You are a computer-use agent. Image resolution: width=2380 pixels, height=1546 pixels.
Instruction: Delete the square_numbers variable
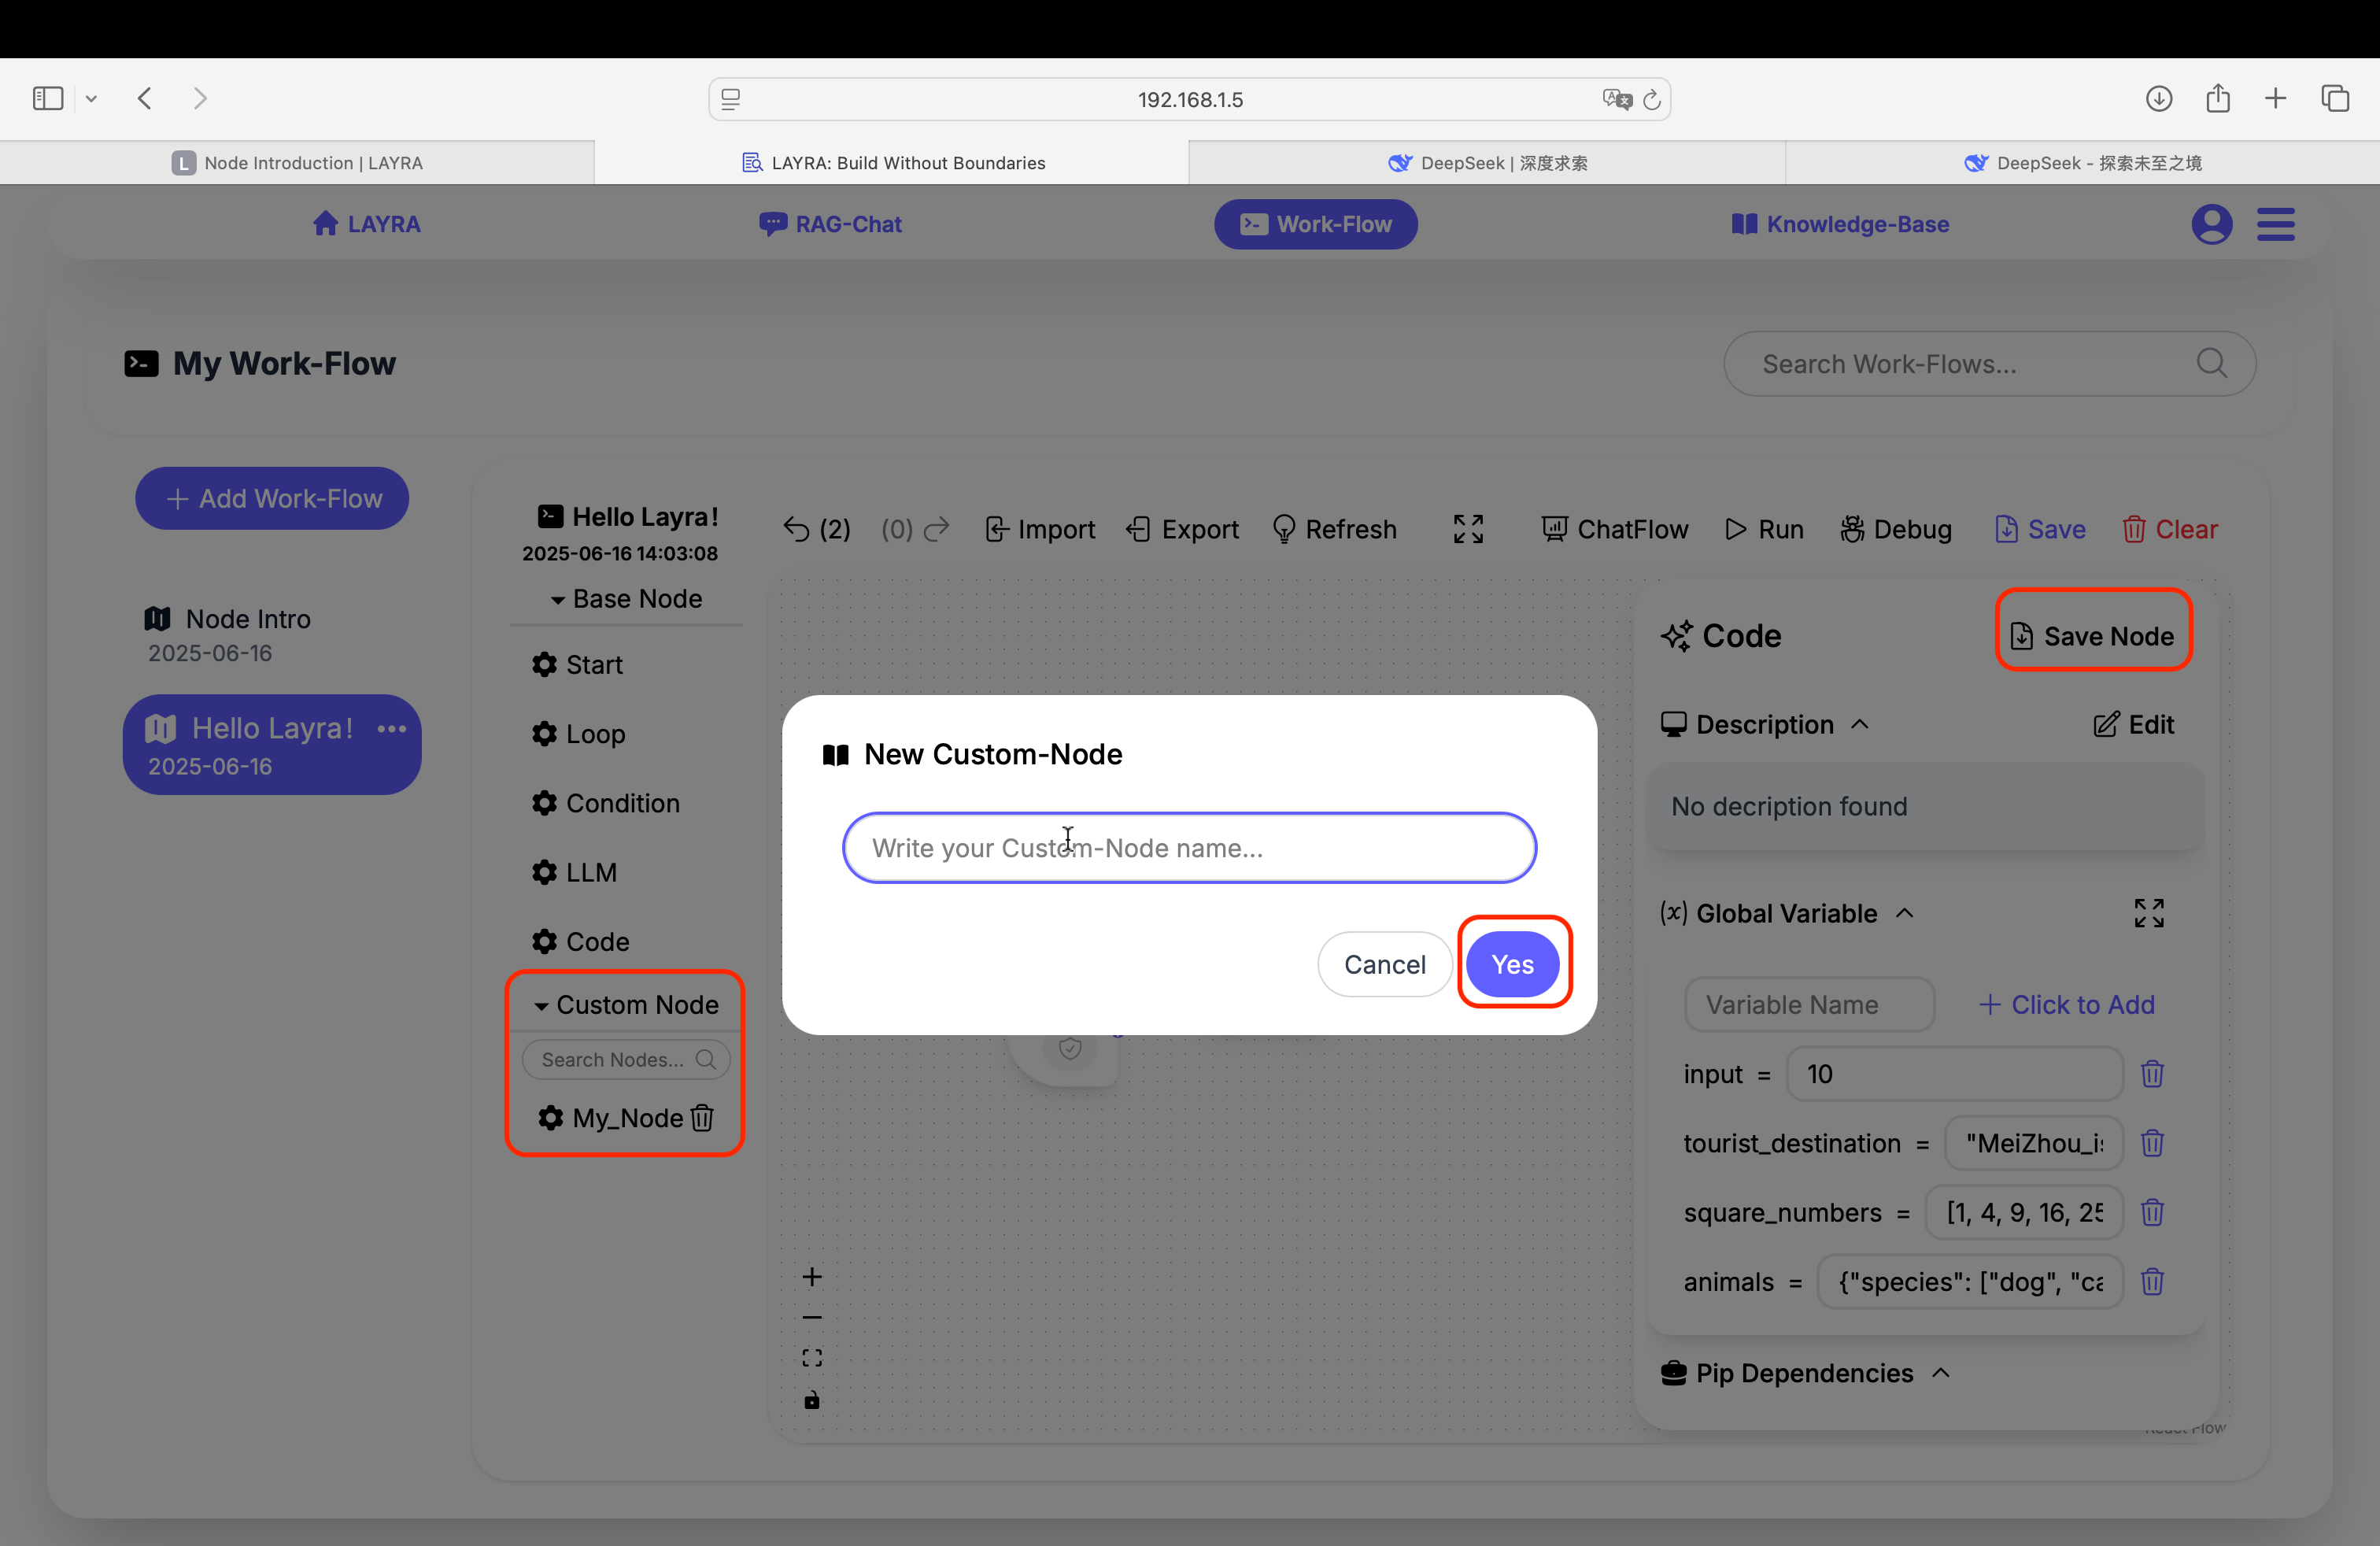coord(2152,1212)
